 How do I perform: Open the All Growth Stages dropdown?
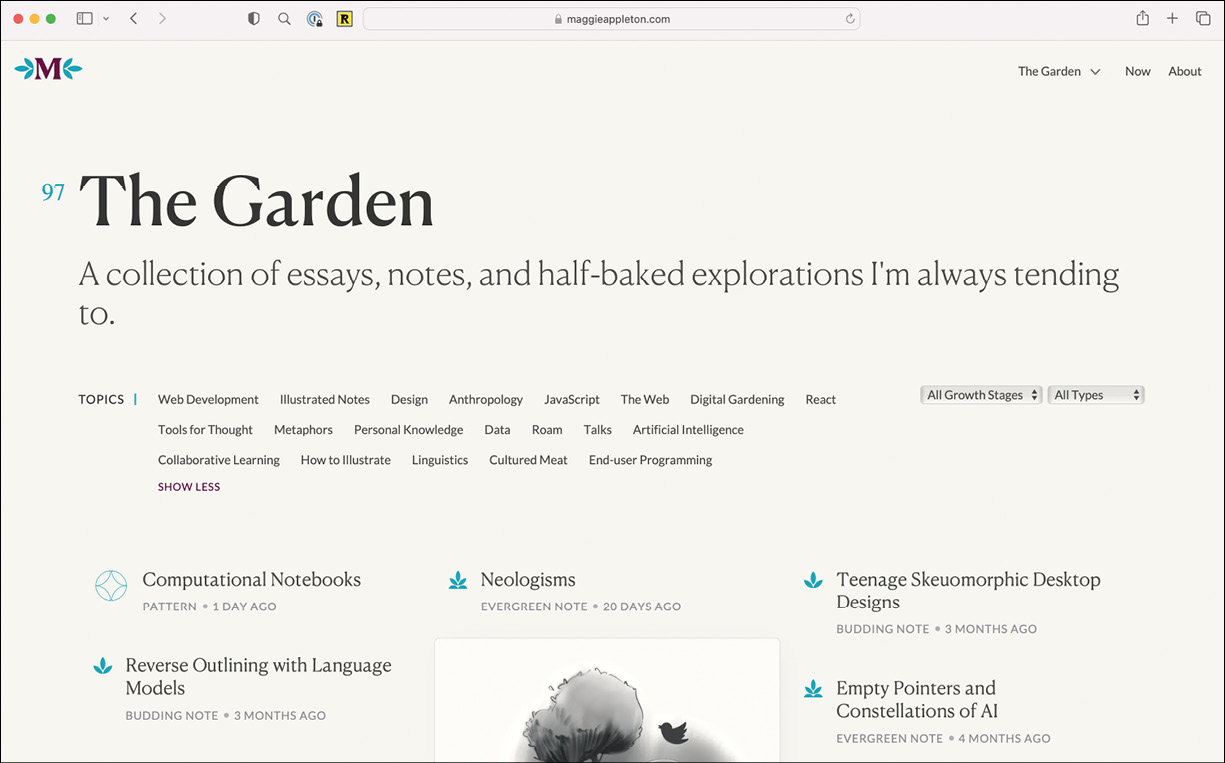(981, 395)
